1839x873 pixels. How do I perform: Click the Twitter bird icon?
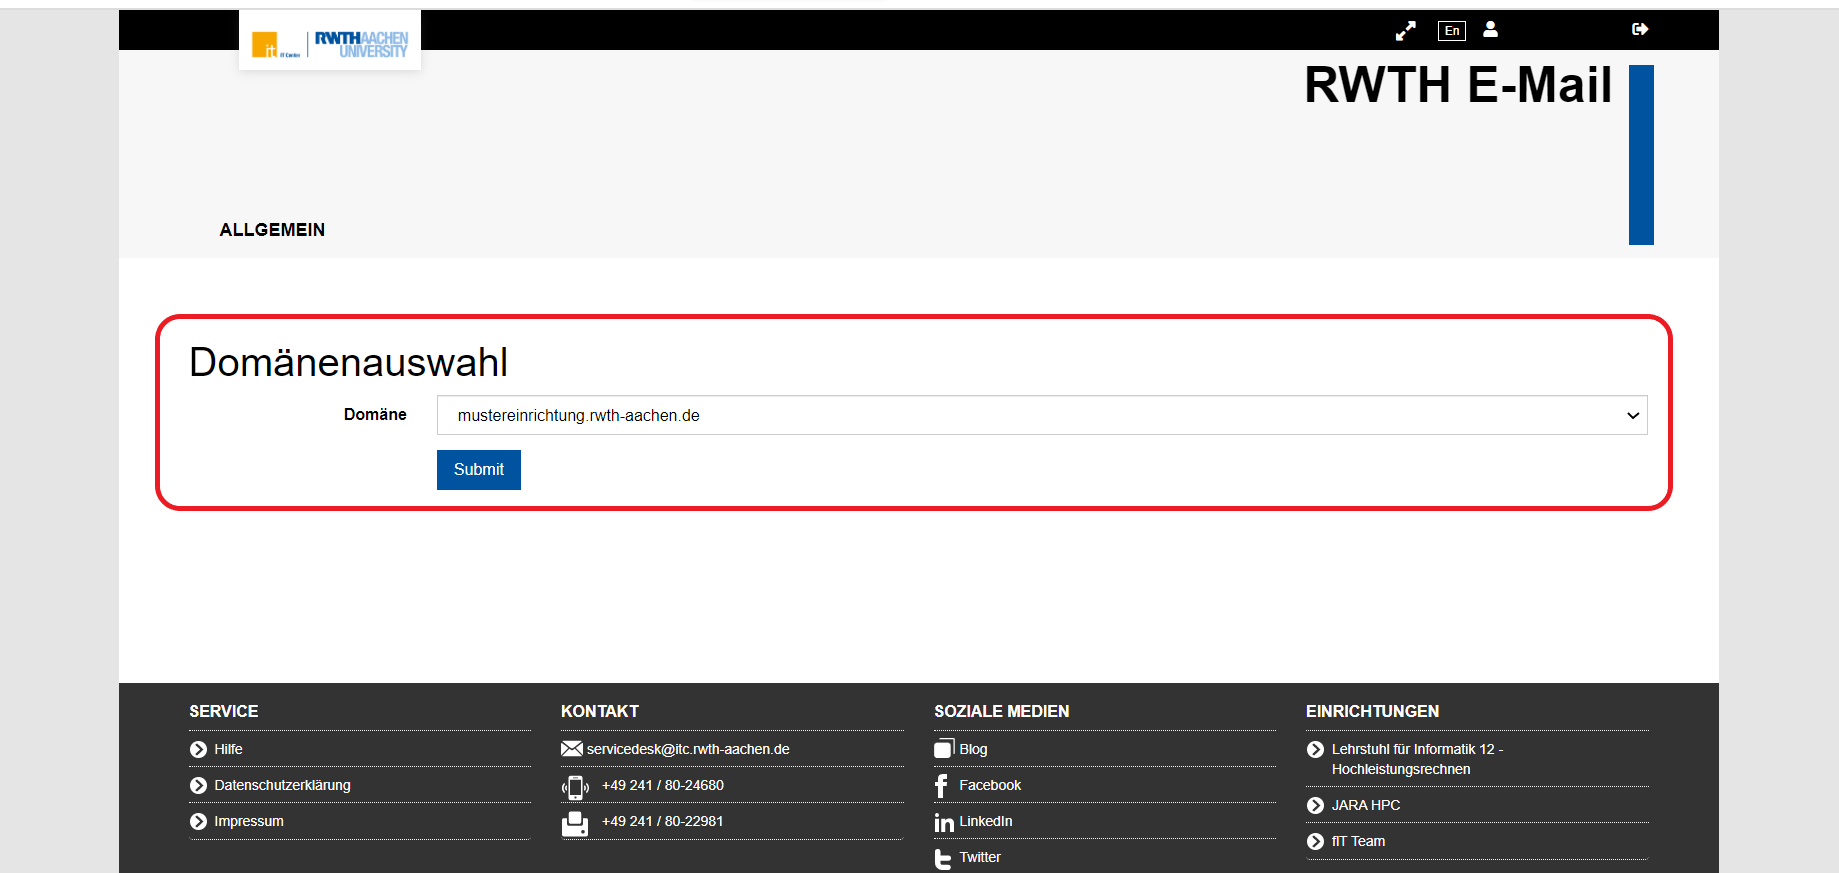(942, 858)
